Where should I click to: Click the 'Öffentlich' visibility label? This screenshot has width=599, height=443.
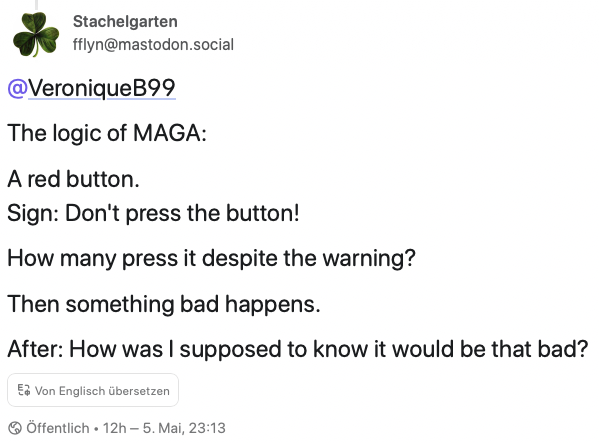click(x=58, y=428)
